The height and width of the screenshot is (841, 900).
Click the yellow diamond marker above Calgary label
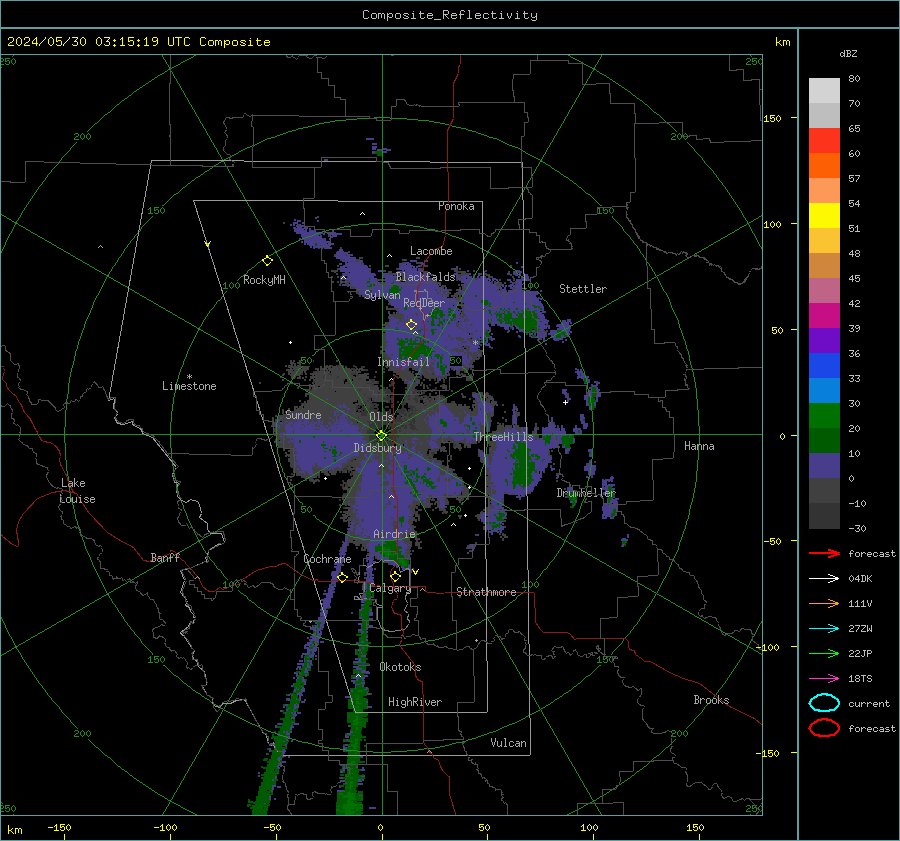pyautogui.click(x=395, y=576)
